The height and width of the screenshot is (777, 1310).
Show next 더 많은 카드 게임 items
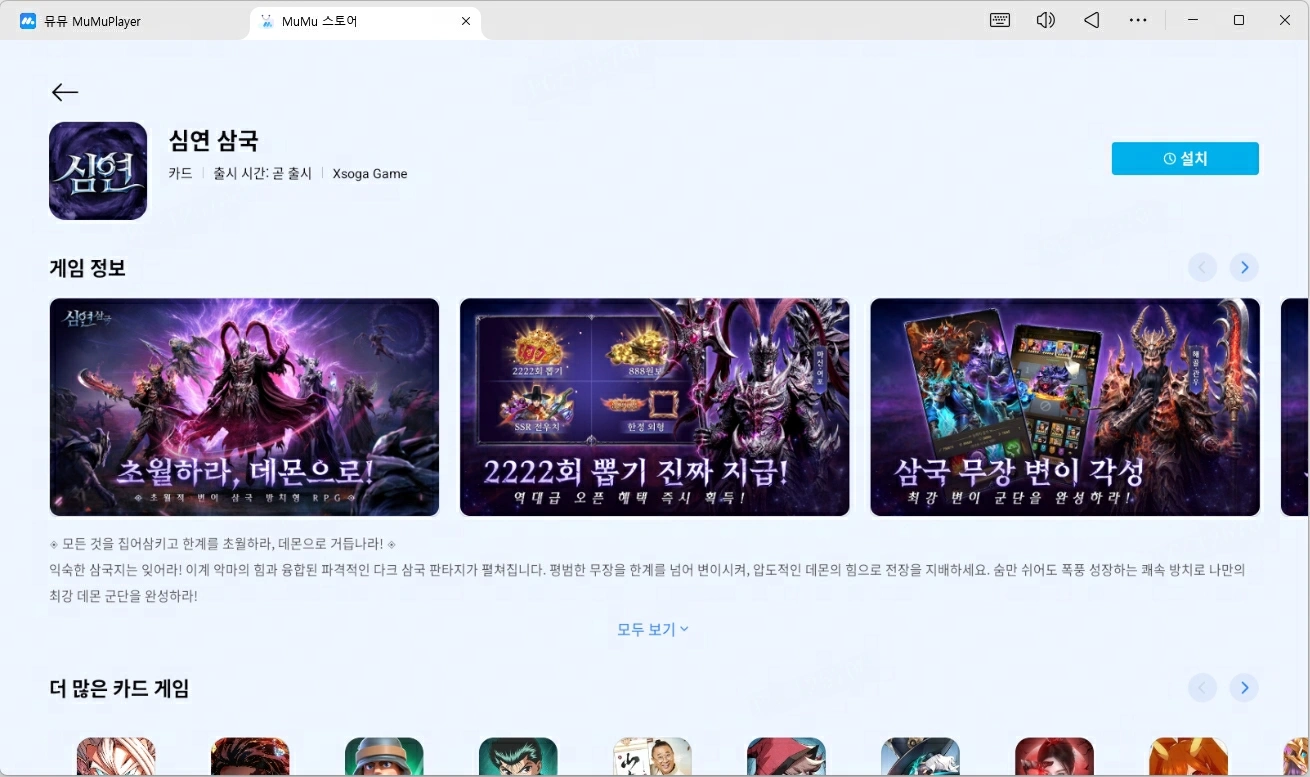(1244, 688)
